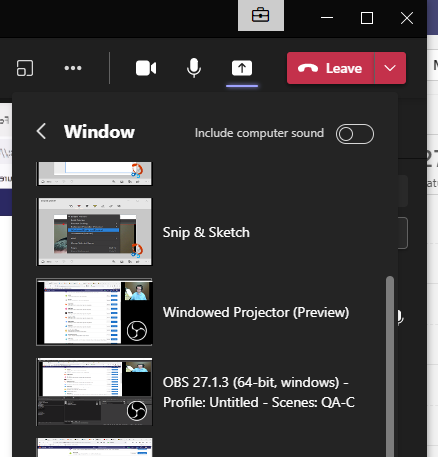Close the Teams meeting window
The width and height of the screenshot is (438, 457).
coord(407,18)
